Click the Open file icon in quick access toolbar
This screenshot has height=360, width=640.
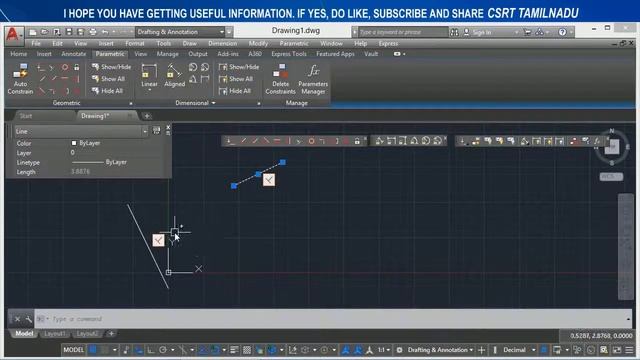coord(44,32)
